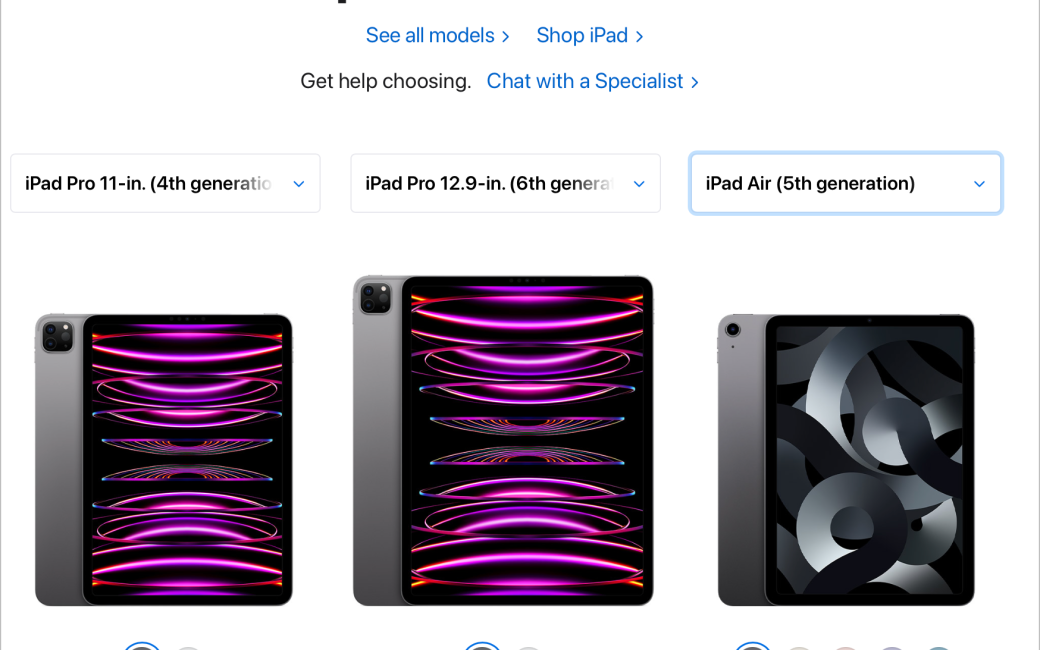Select space gray swatch under iPad Air

[753, 646]
